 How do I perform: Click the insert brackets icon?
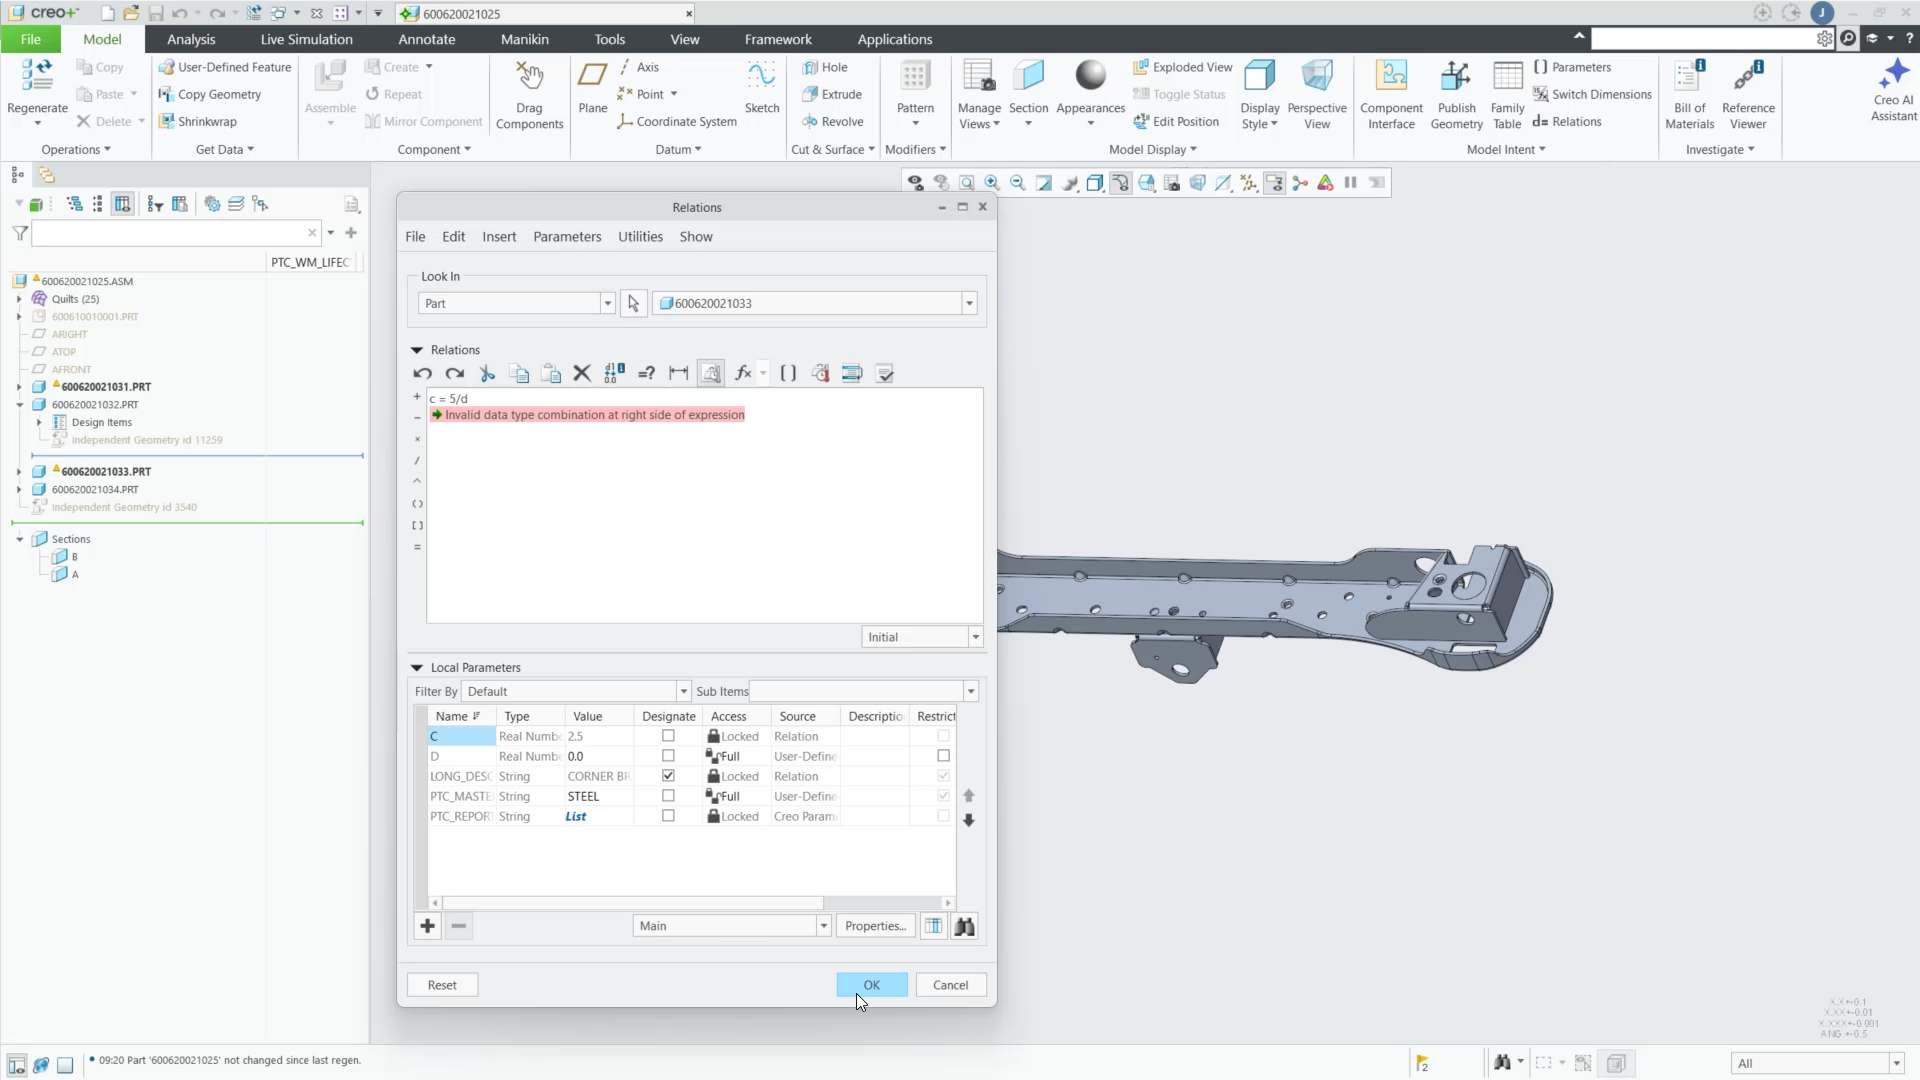(x=788, y=373)
